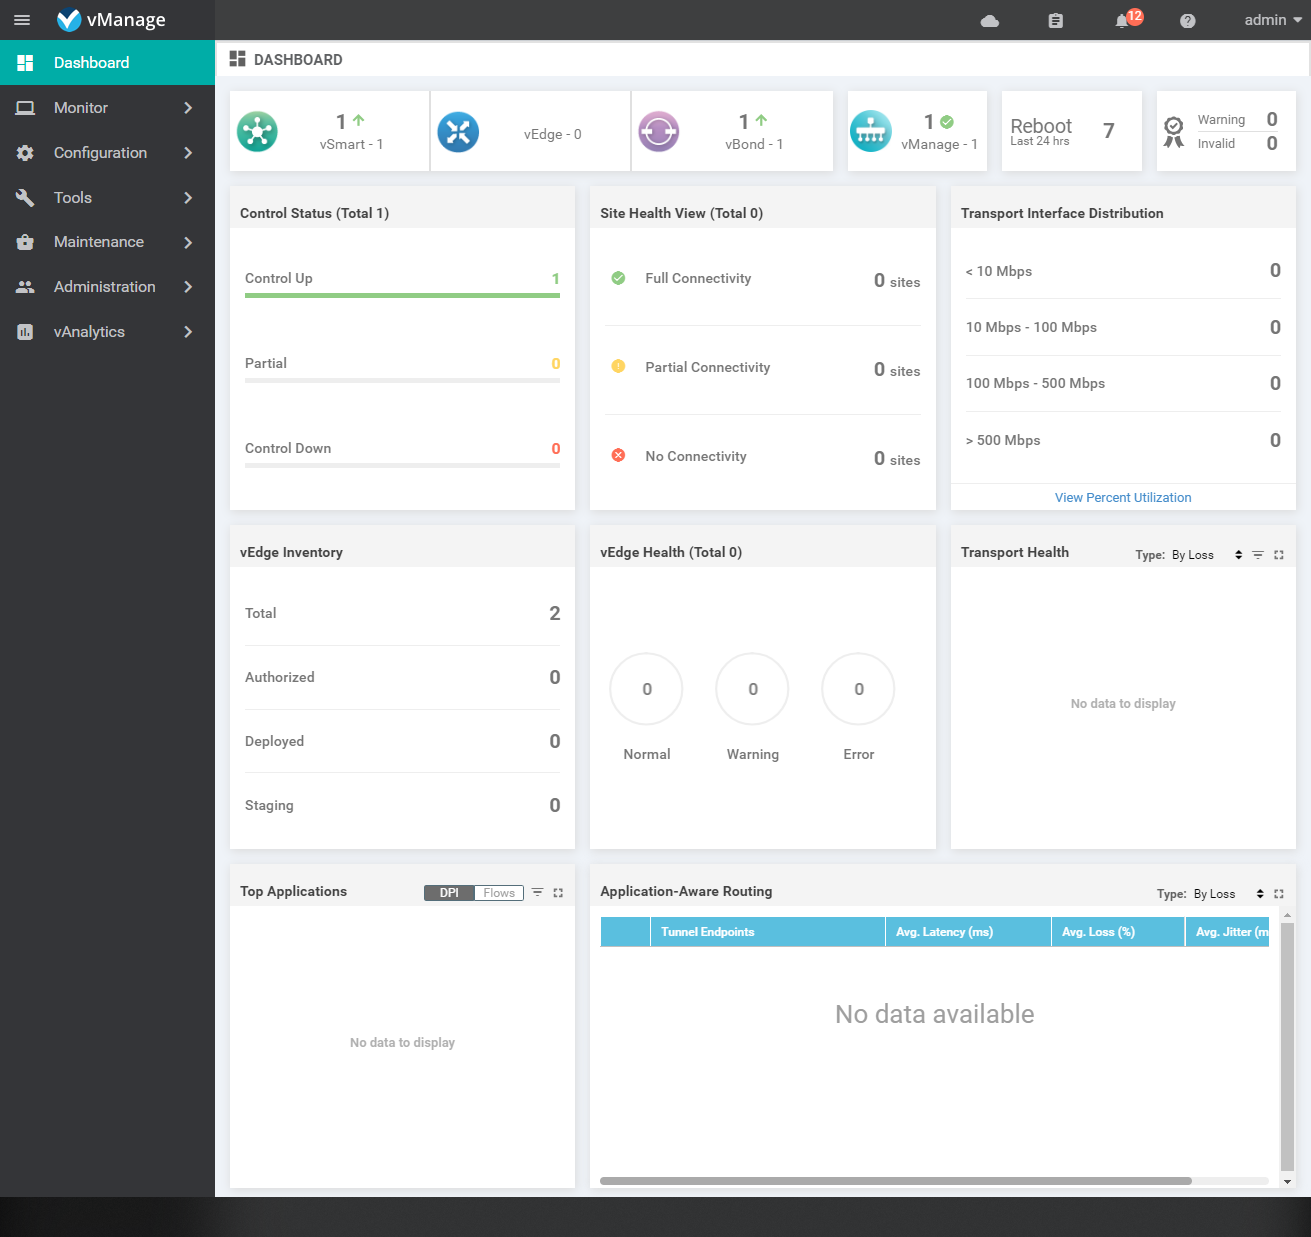
Task: Expand the Monitor submenu chevron
Action: click(188, 108)
